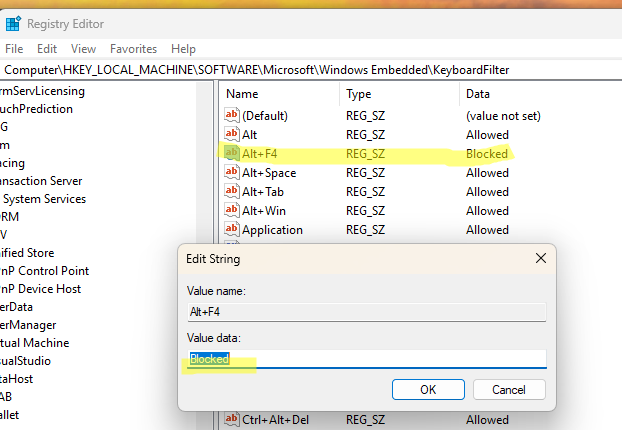The width and height of the screenshot is (622, 430).
Task: Select the Transaction Server tree key
Action: pyautogui.click(x=41, y=181)
